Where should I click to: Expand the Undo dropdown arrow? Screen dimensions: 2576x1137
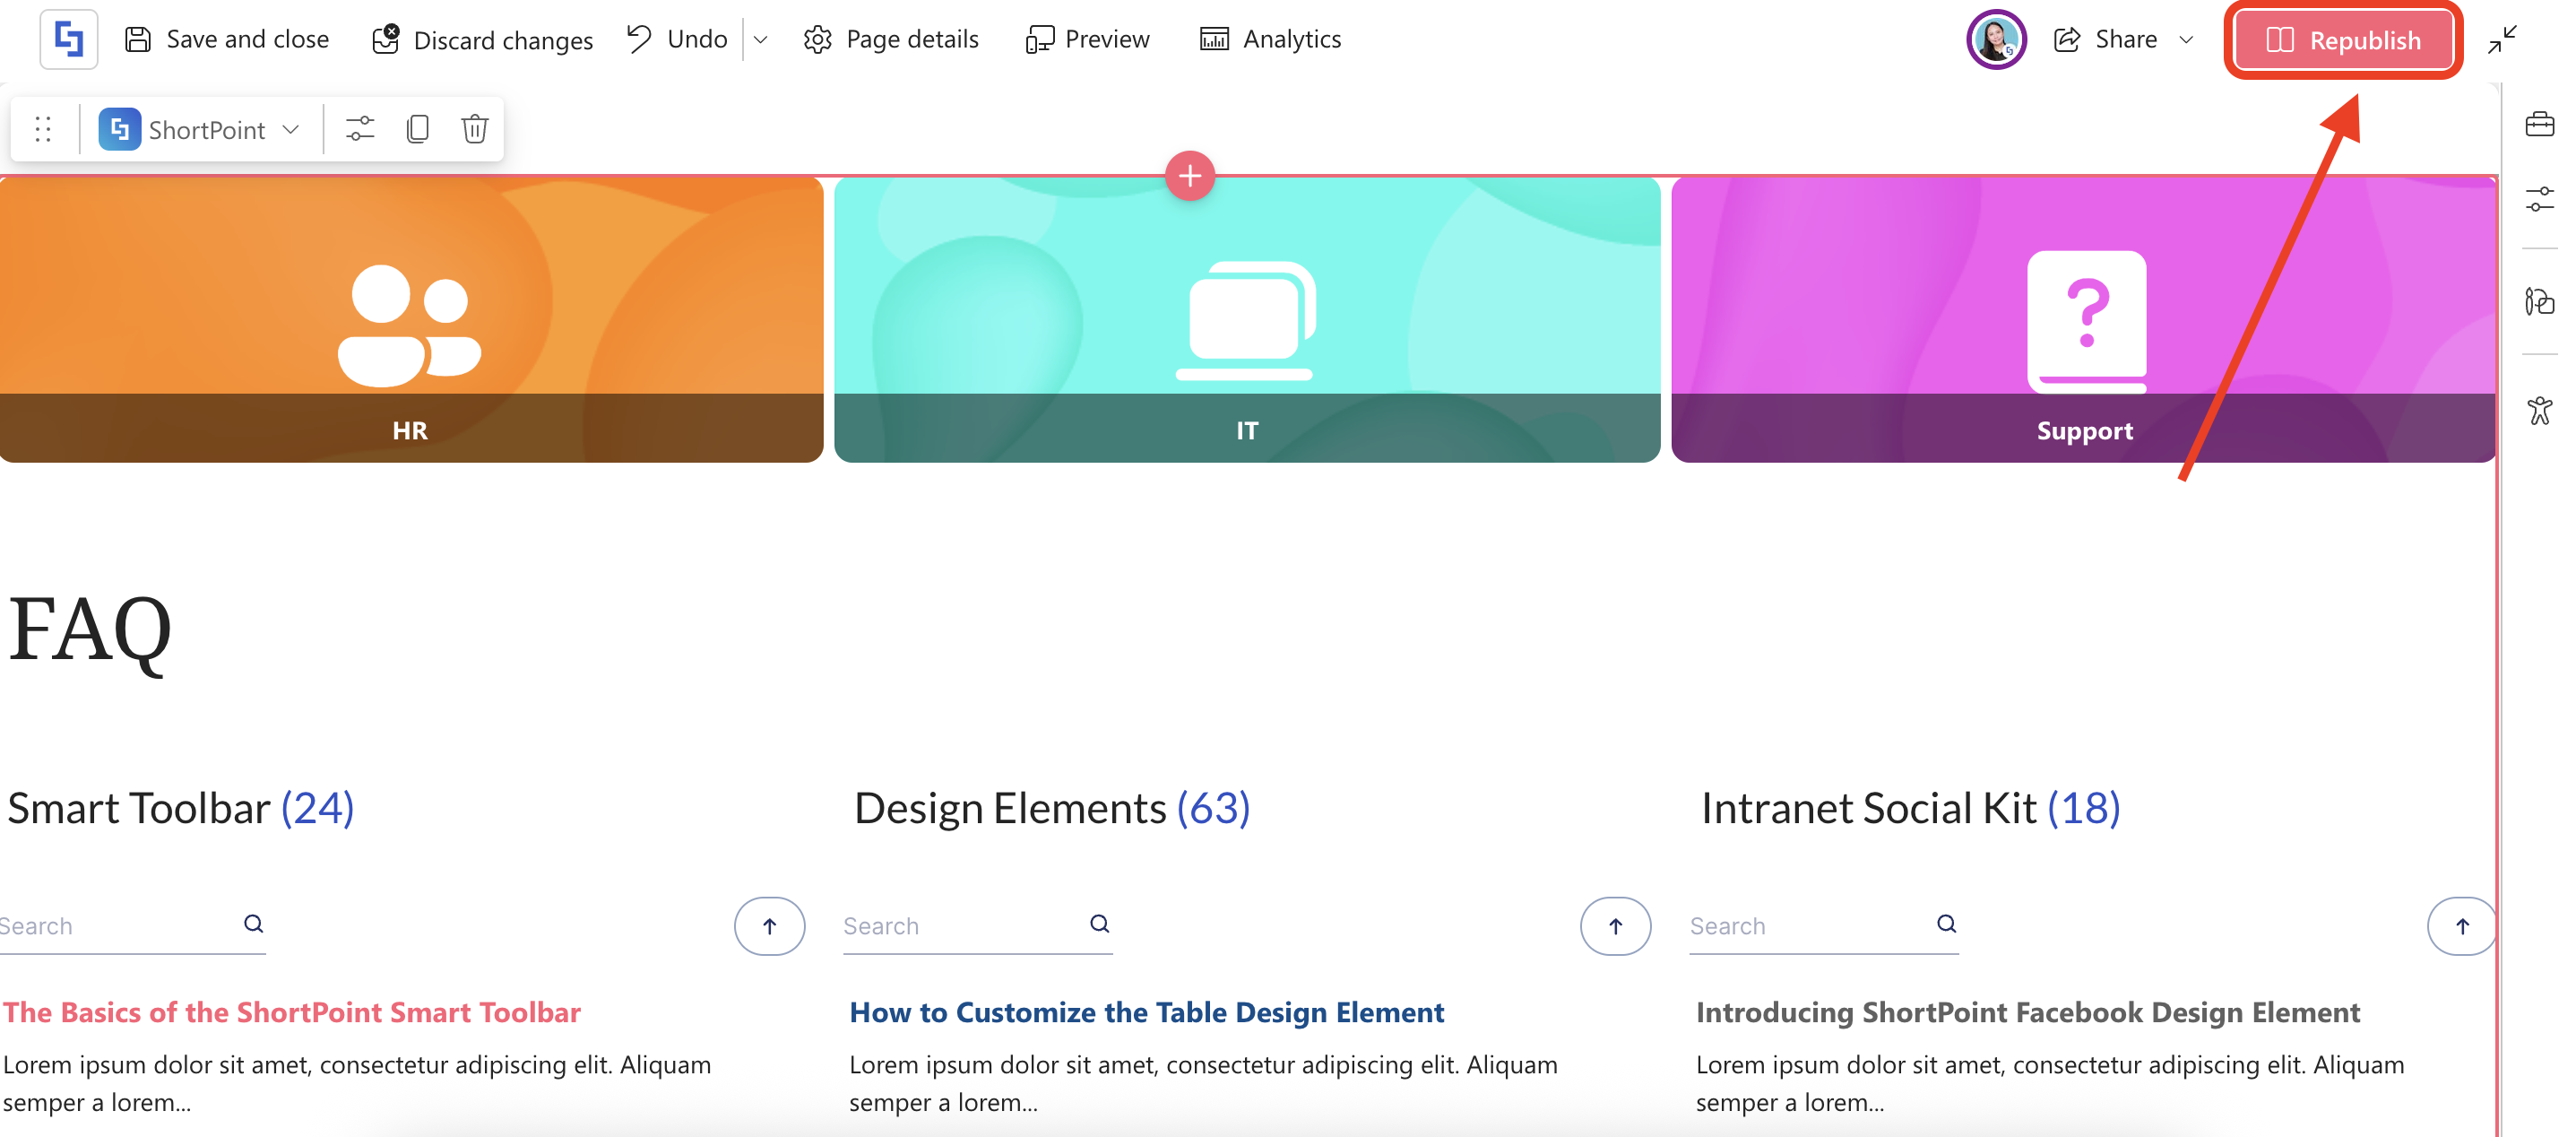pos(760,40)
